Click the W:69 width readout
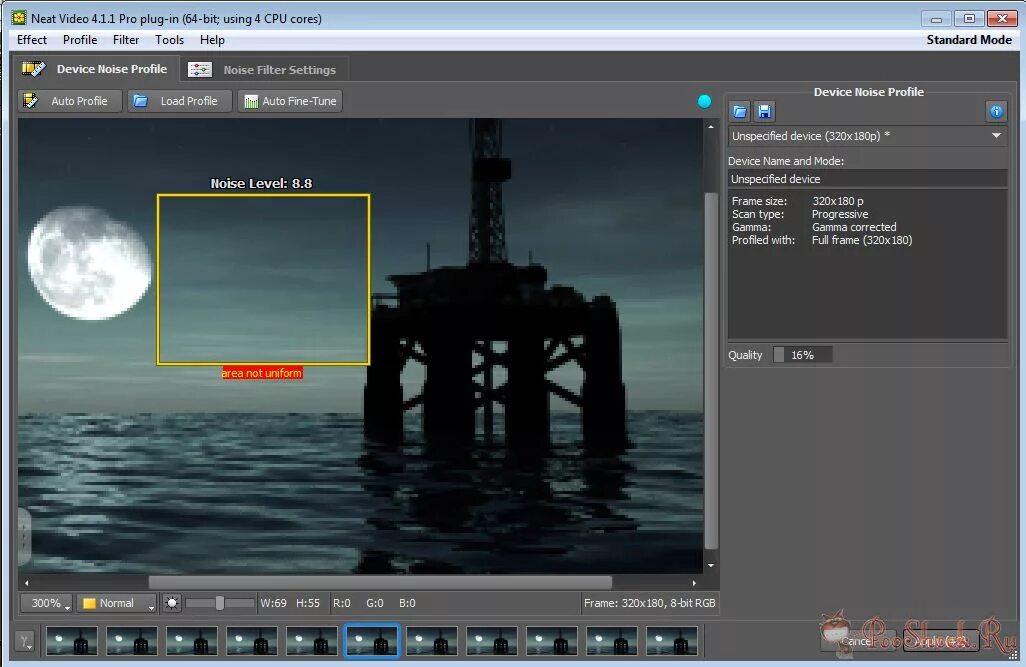1026x667 pixels. [274, 603]
